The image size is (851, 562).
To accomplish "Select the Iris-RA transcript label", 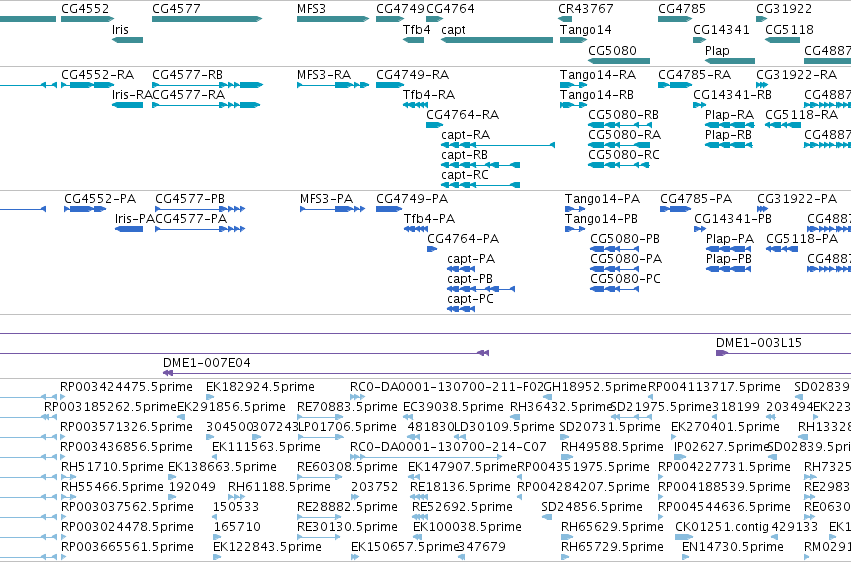I will tap(132, 95).
